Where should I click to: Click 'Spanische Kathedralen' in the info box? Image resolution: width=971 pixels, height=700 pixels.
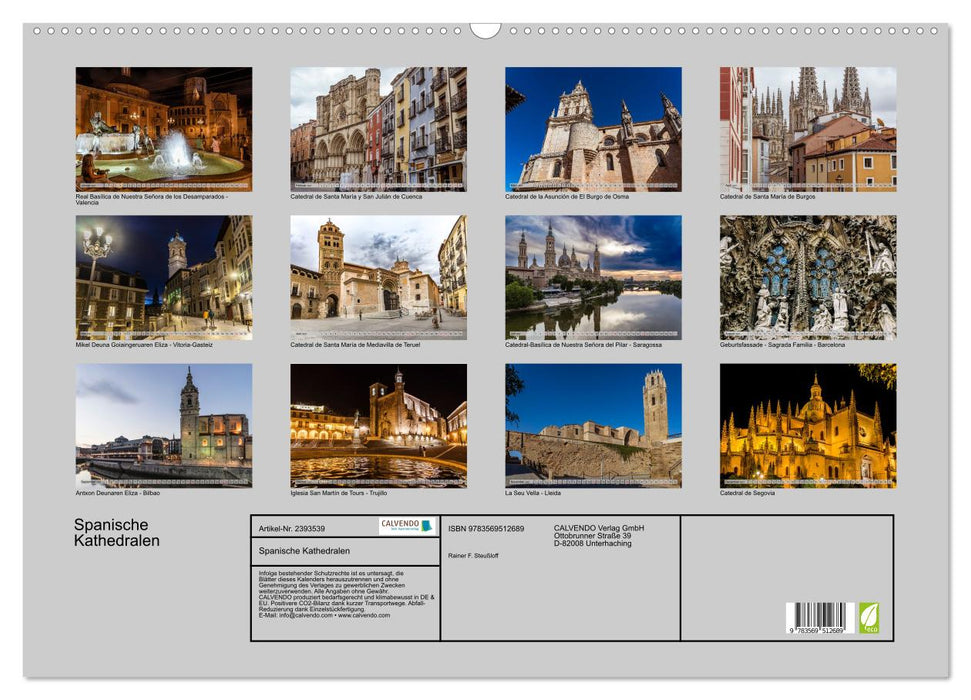click(x=304, y=551)
